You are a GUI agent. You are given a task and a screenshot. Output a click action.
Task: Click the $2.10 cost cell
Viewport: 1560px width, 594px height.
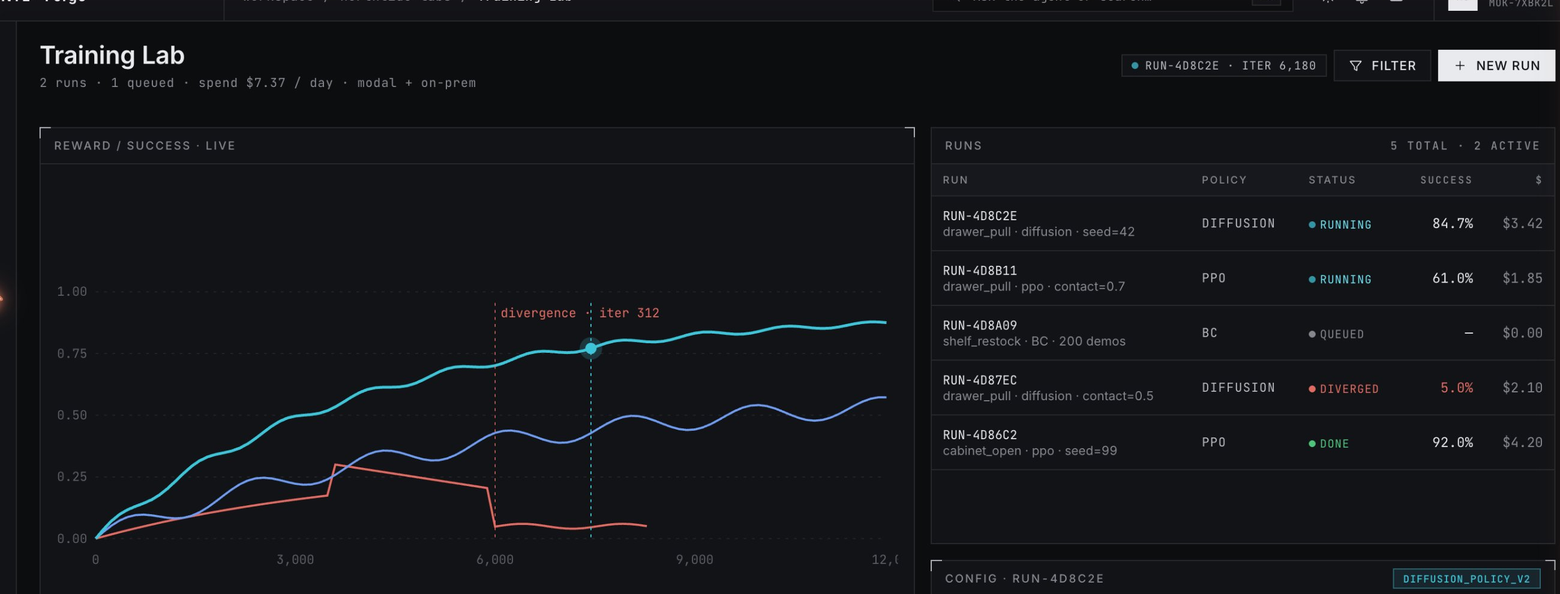click(x=1522, y=388)
